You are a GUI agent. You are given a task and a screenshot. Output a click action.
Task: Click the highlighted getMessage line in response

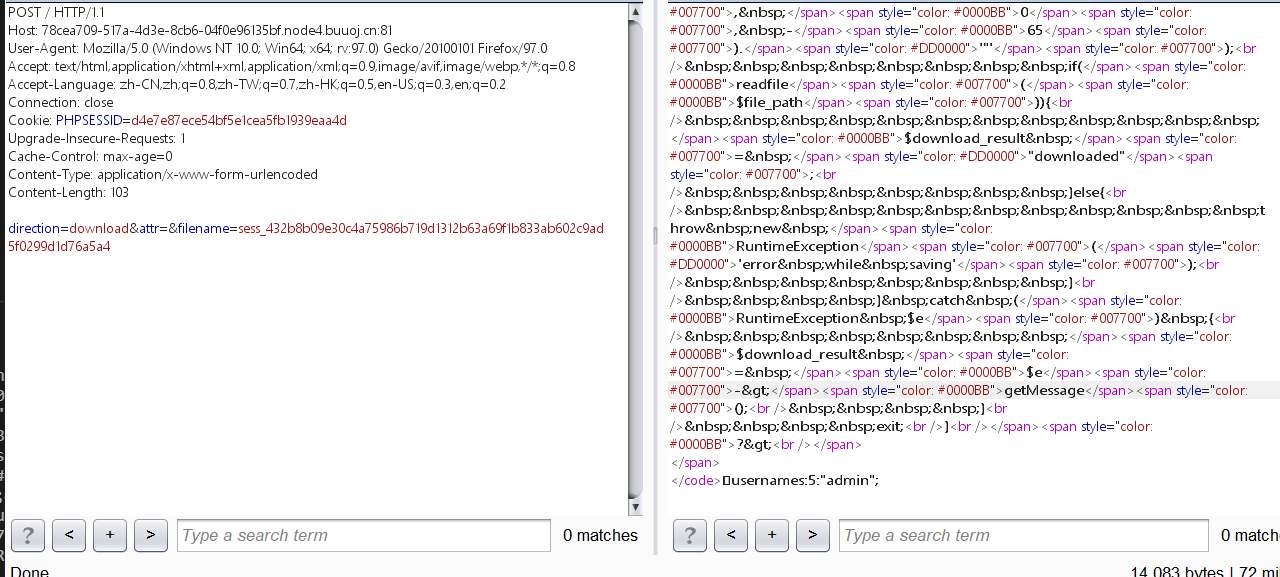[974, 390]
